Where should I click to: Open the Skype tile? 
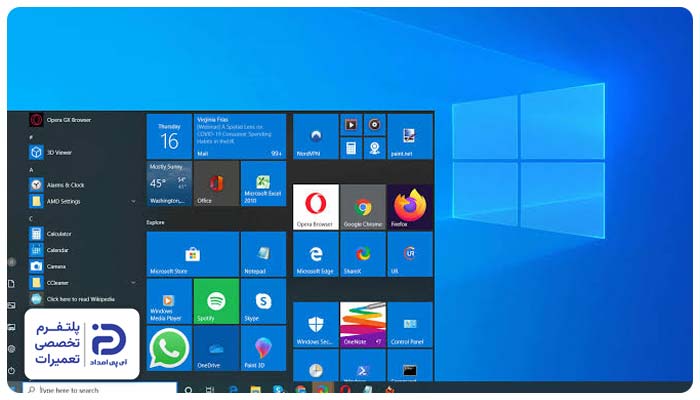[x=263, y=301]
